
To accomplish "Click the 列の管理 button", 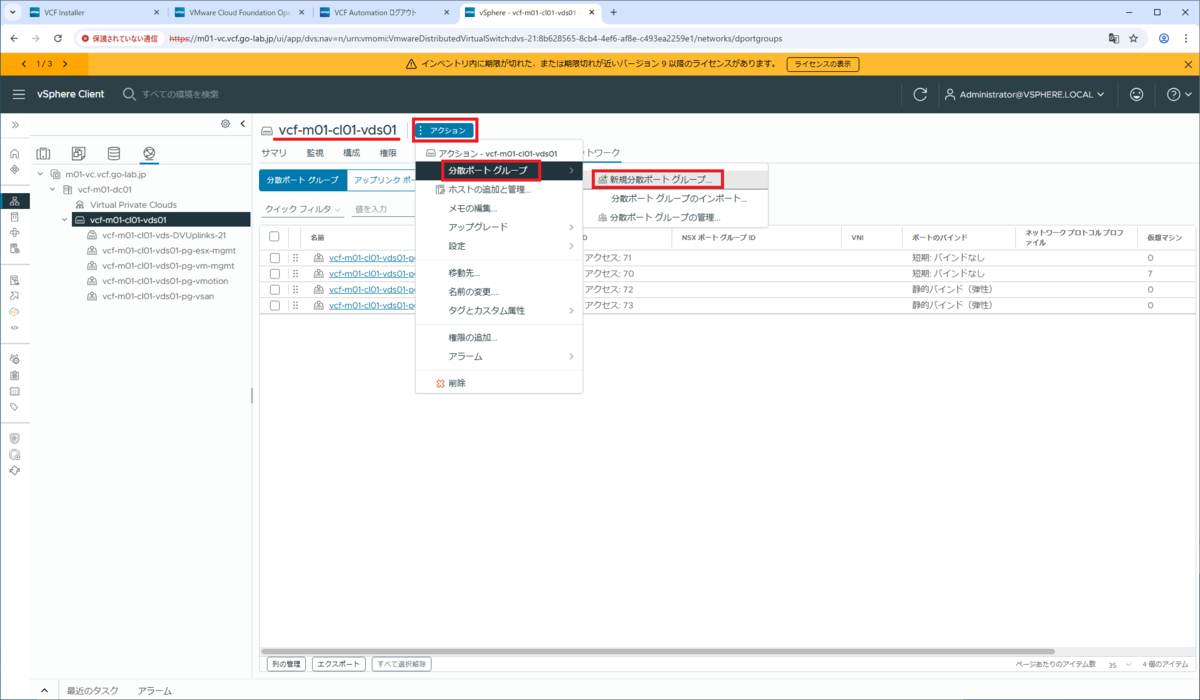I will click(x=286, y=664).
